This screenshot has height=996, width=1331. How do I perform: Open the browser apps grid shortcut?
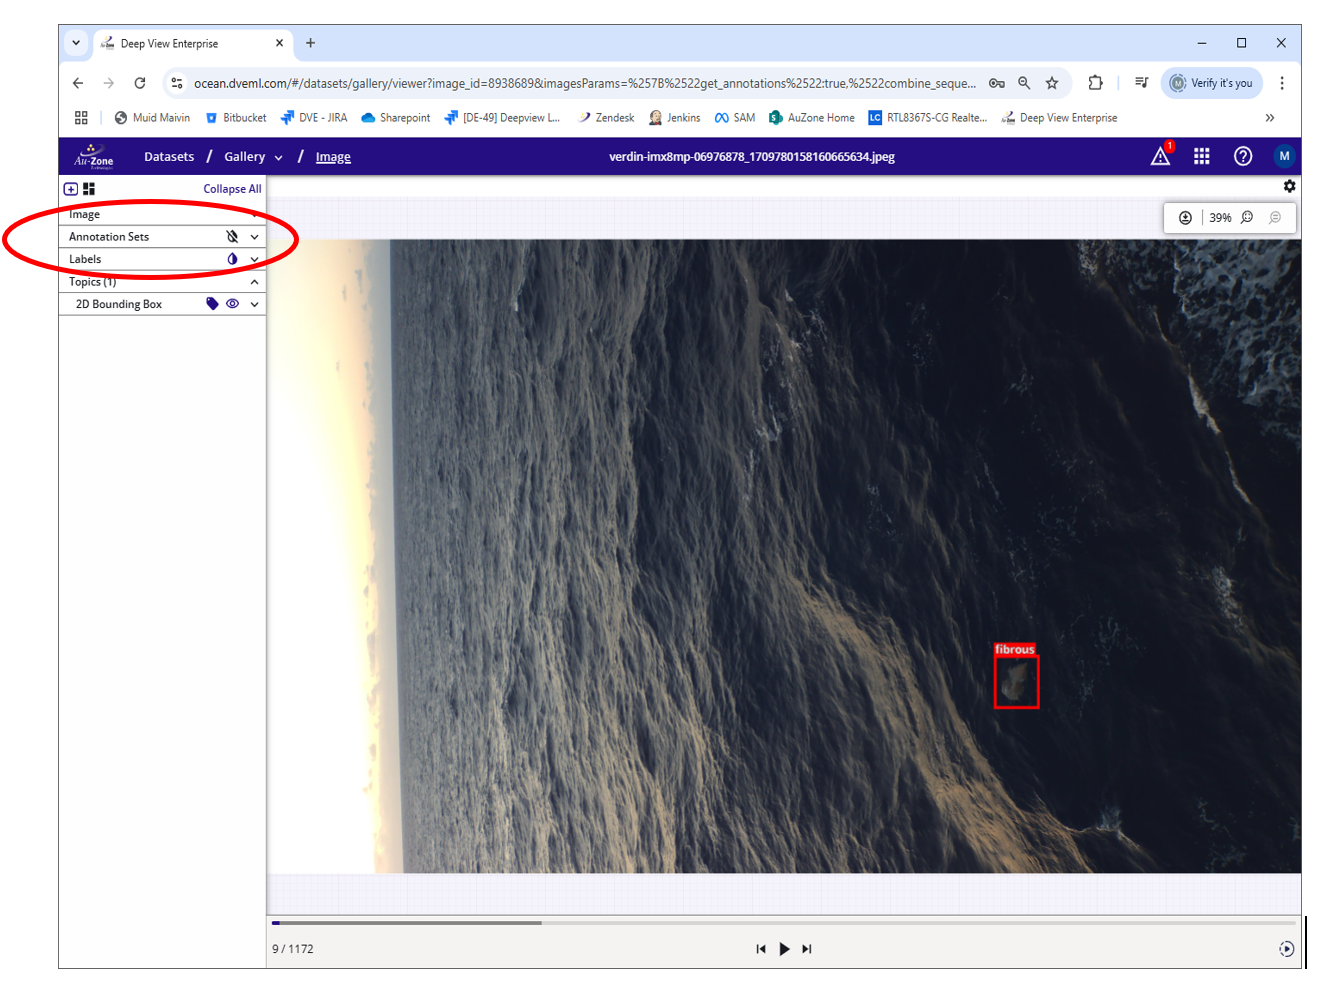(81, 118)
